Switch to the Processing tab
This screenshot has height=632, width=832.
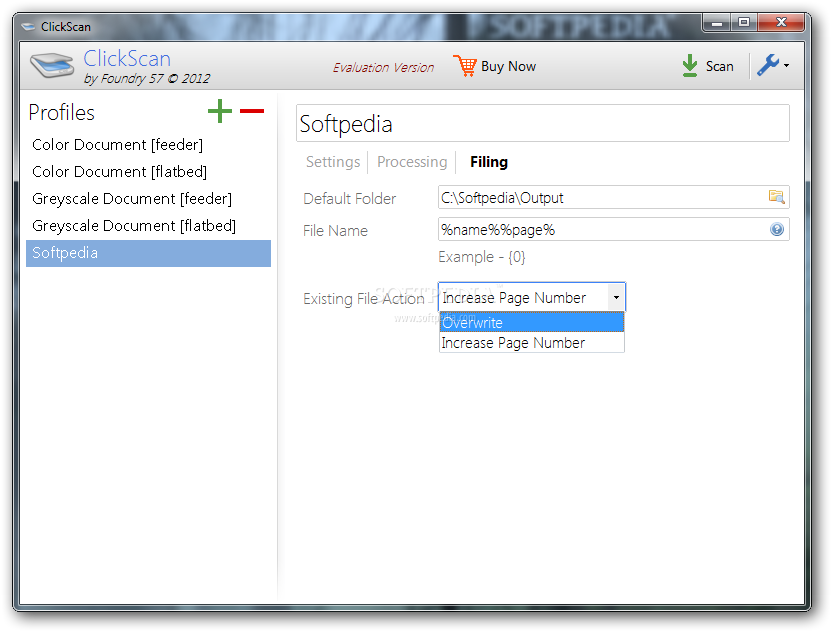pyautogui.click(x=412, y=162)
